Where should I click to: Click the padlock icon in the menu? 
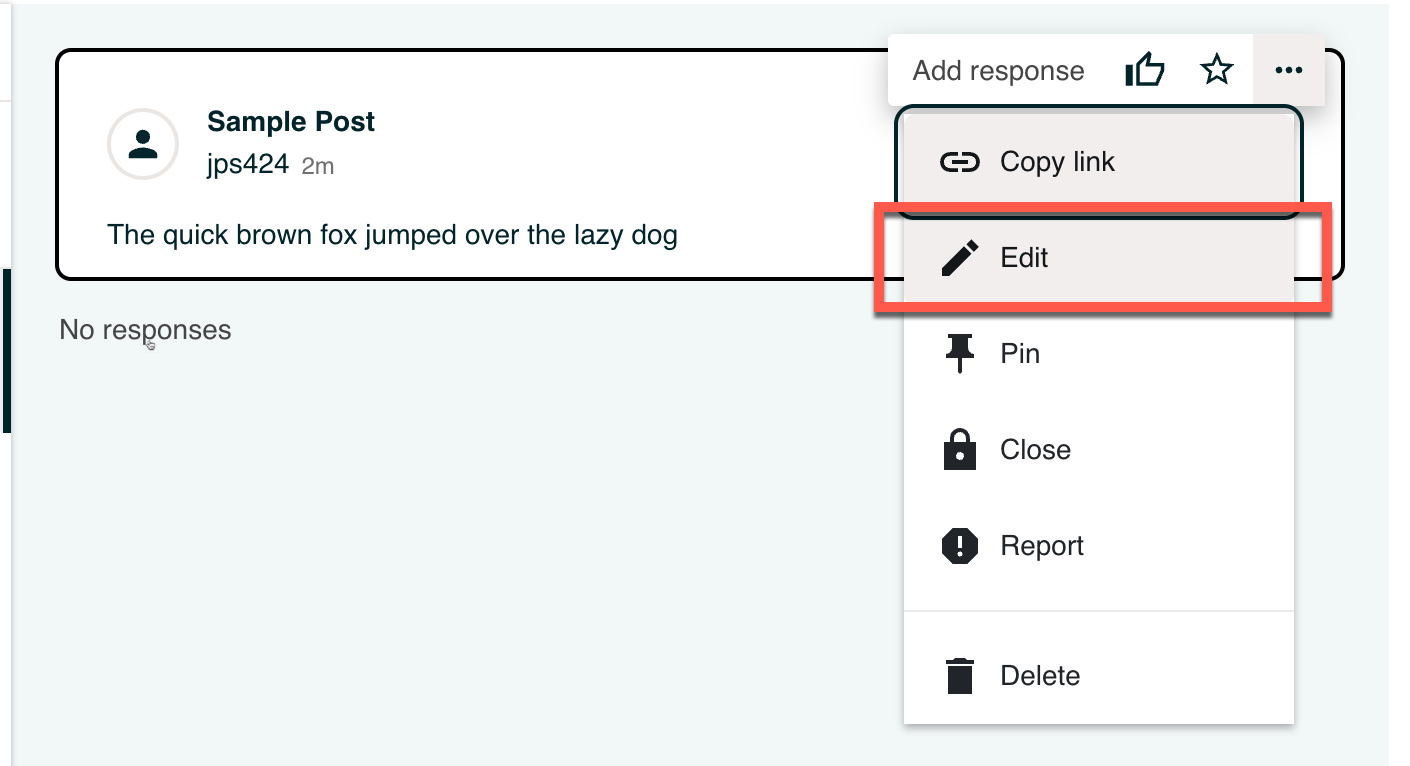pyautogui.click(x=960, y=450)
